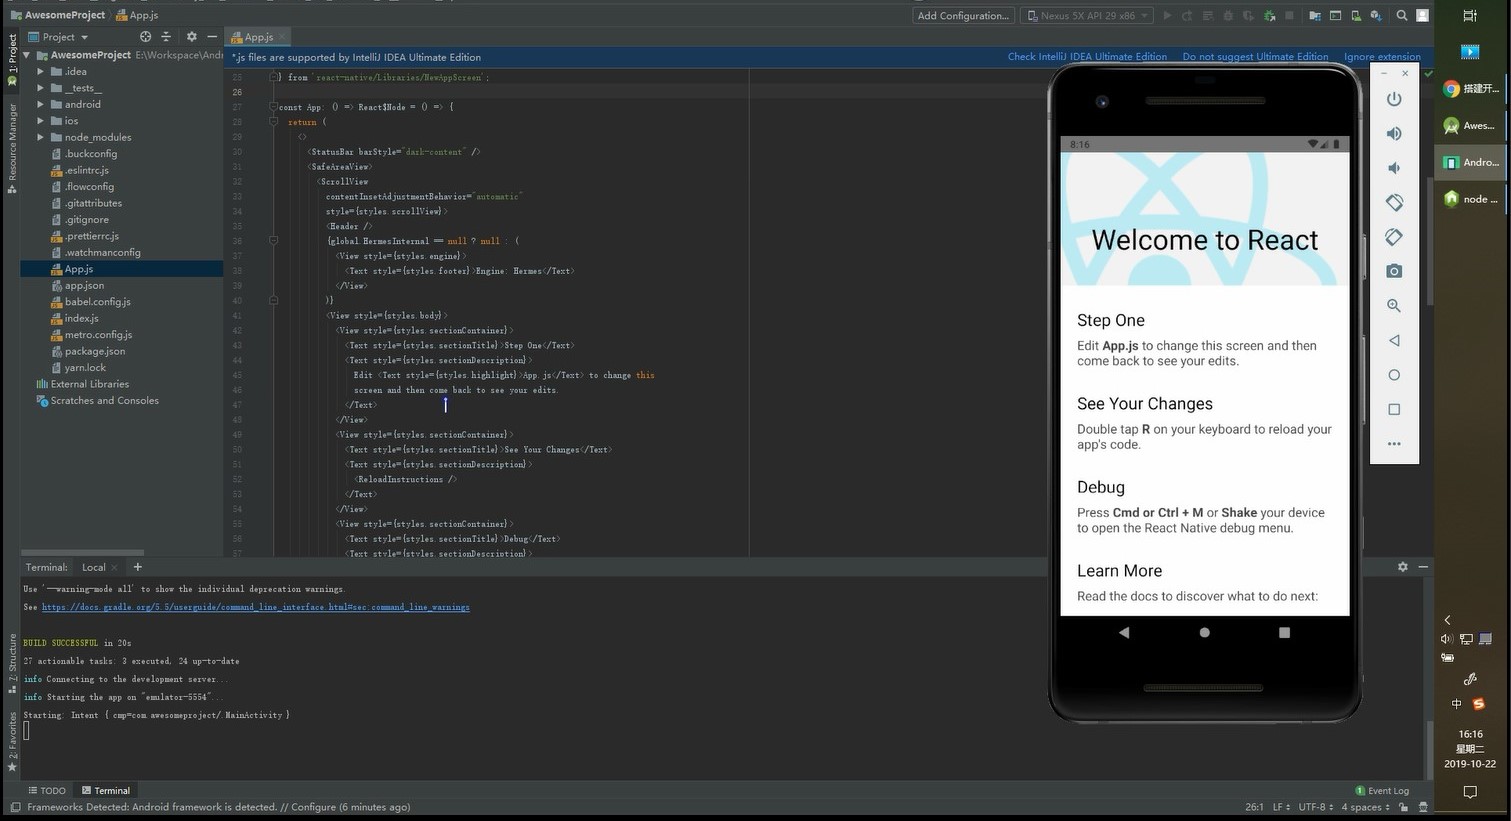Toggle the Z: Structure tool window
Image resolution: width=1511 pixels, height=821 pixels.
[12, 665]
